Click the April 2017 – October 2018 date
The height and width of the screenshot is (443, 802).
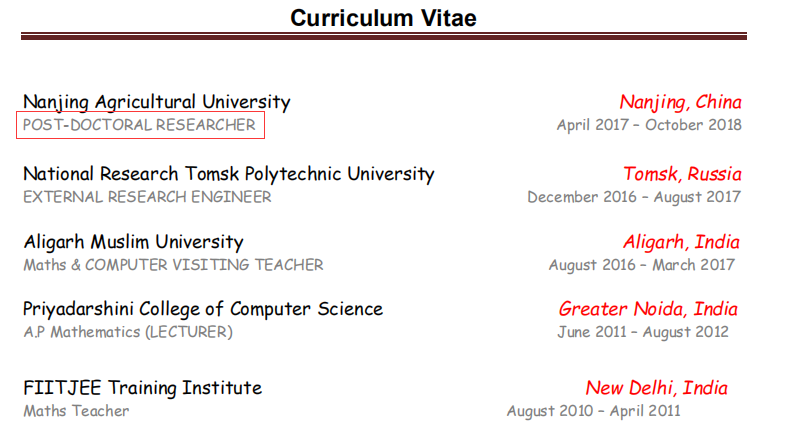pos(649,126)
